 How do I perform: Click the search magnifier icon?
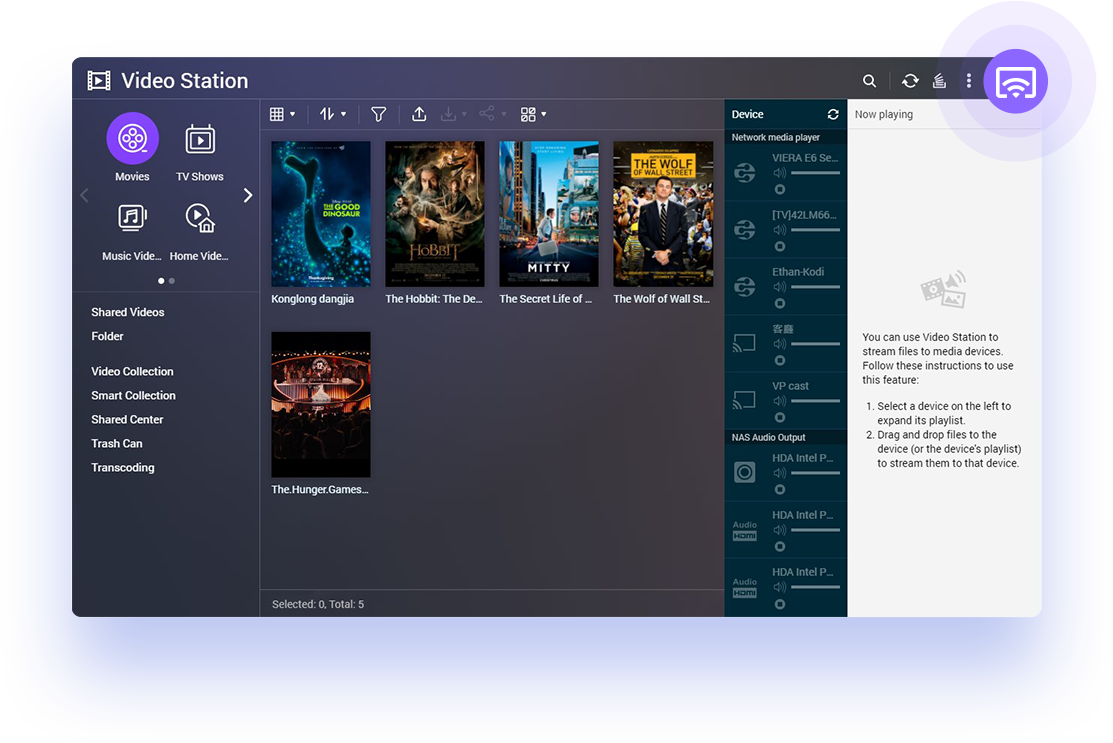(x=869, y=81)
